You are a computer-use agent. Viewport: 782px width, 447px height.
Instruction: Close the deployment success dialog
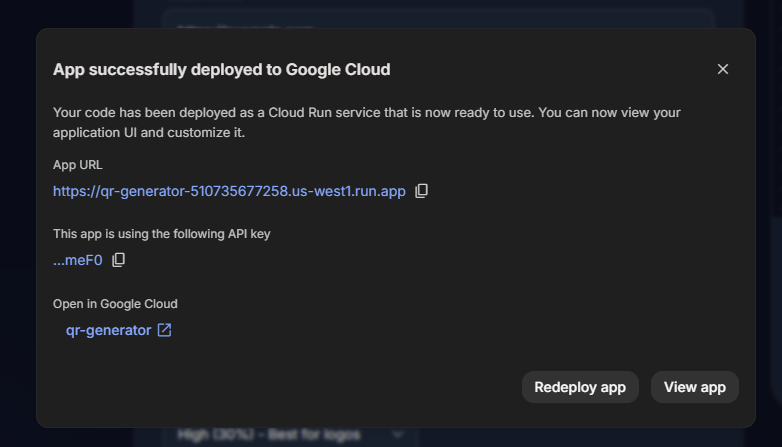click(723, 69)
